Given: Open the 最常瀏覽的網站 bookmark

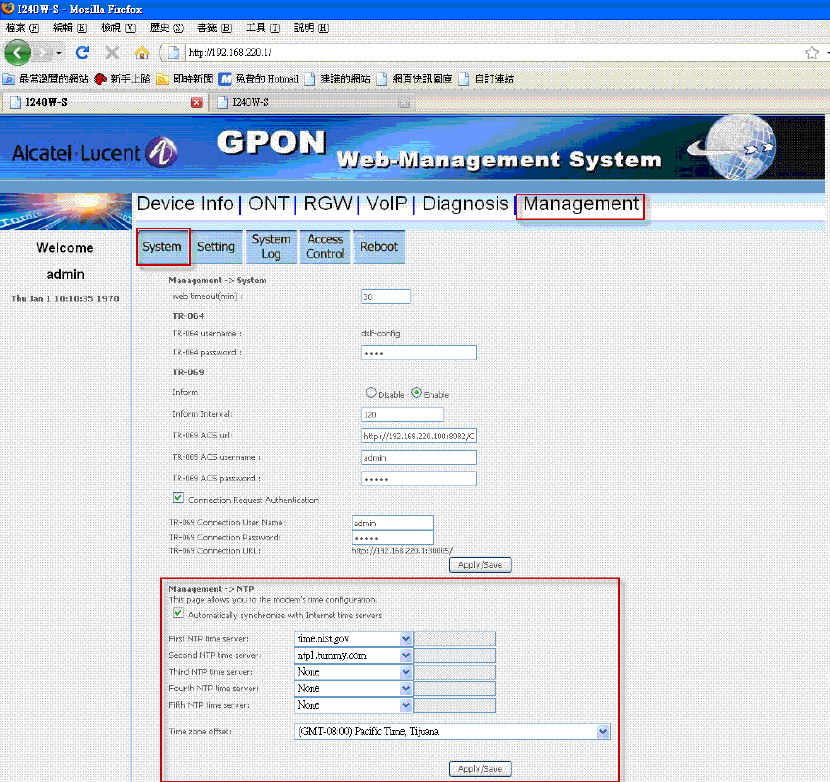Looking at the screenshot, I should [46, 79].
